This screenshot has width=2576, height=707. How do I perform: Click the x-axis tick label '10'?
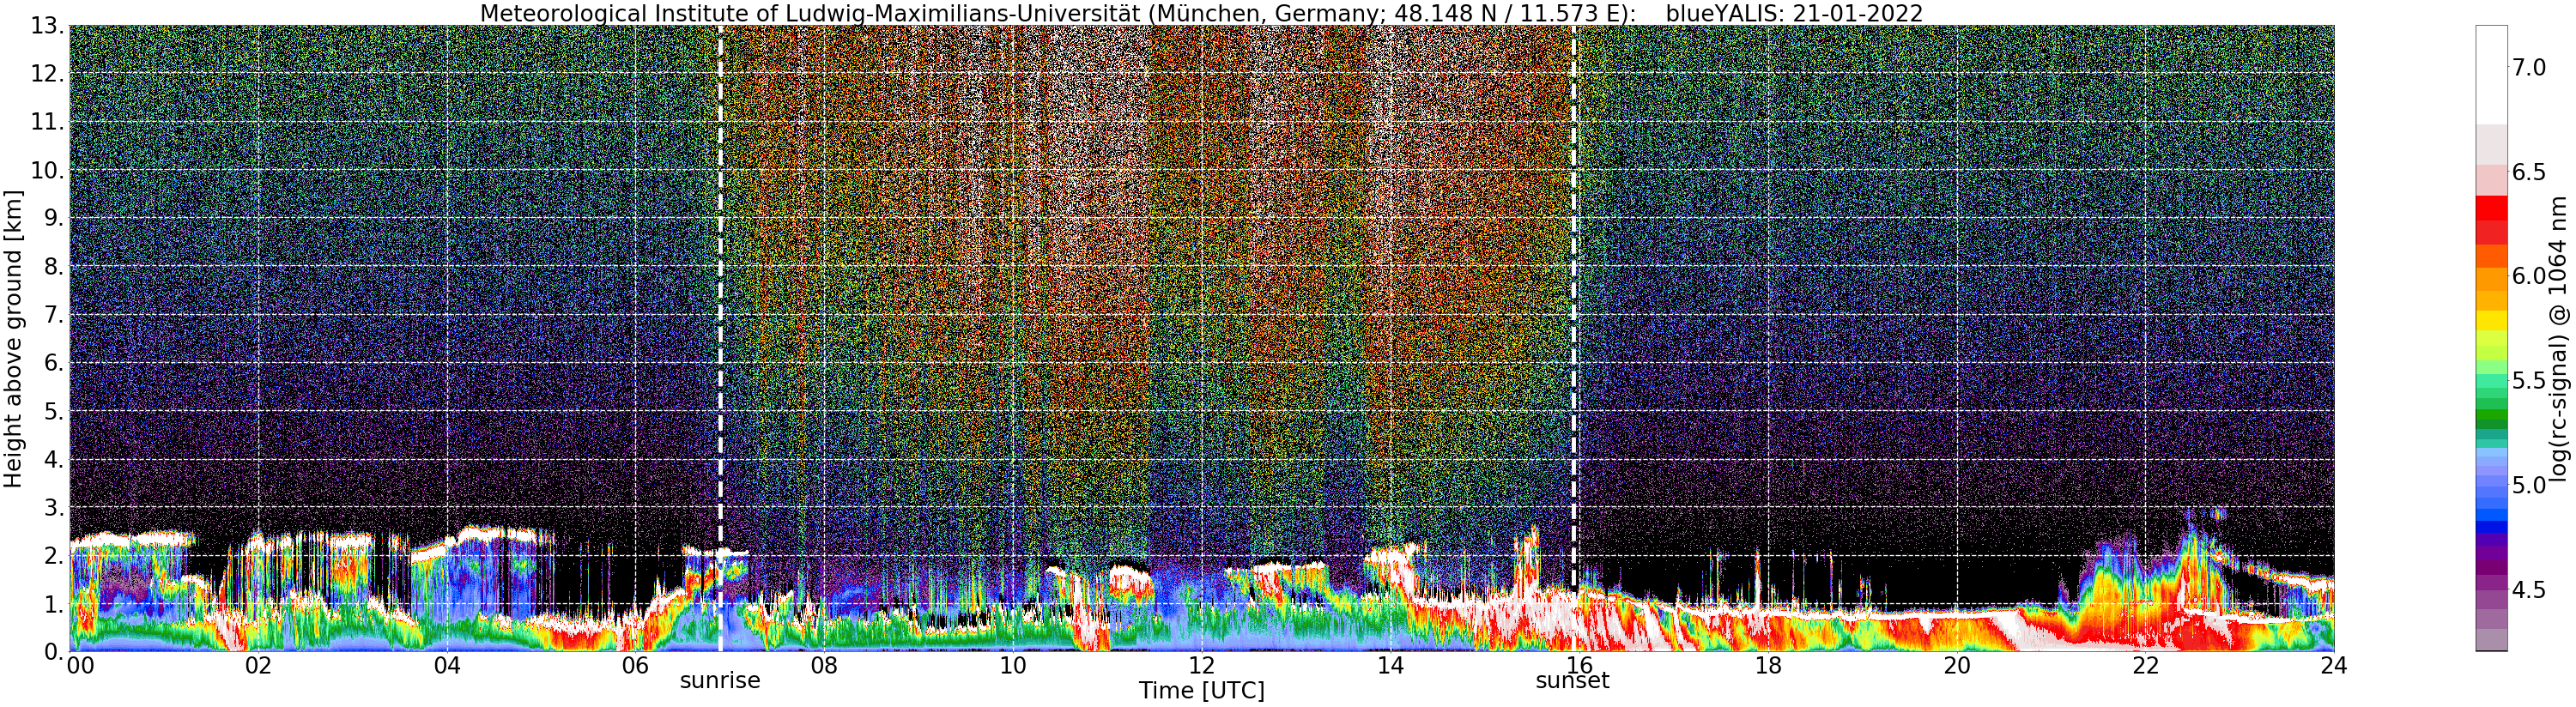(x=1012, y=666)
